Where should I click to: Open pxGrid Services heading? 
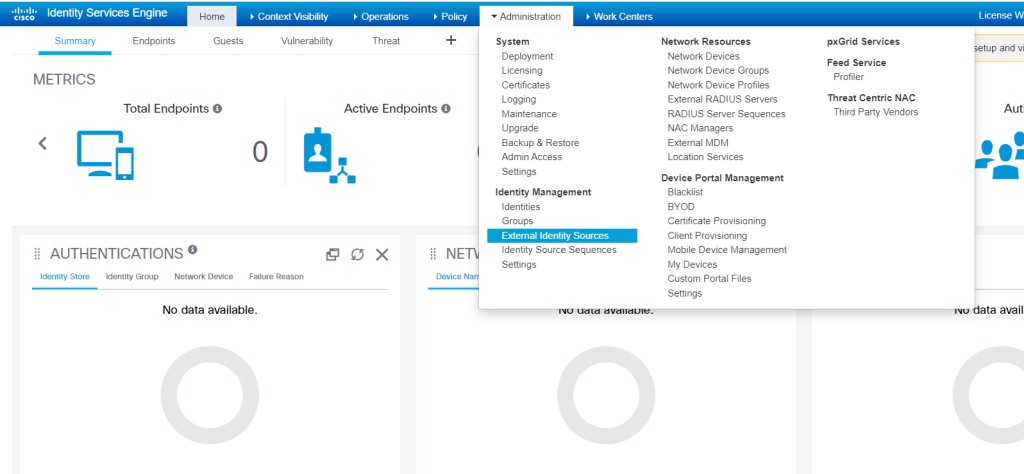coord(863,41)
